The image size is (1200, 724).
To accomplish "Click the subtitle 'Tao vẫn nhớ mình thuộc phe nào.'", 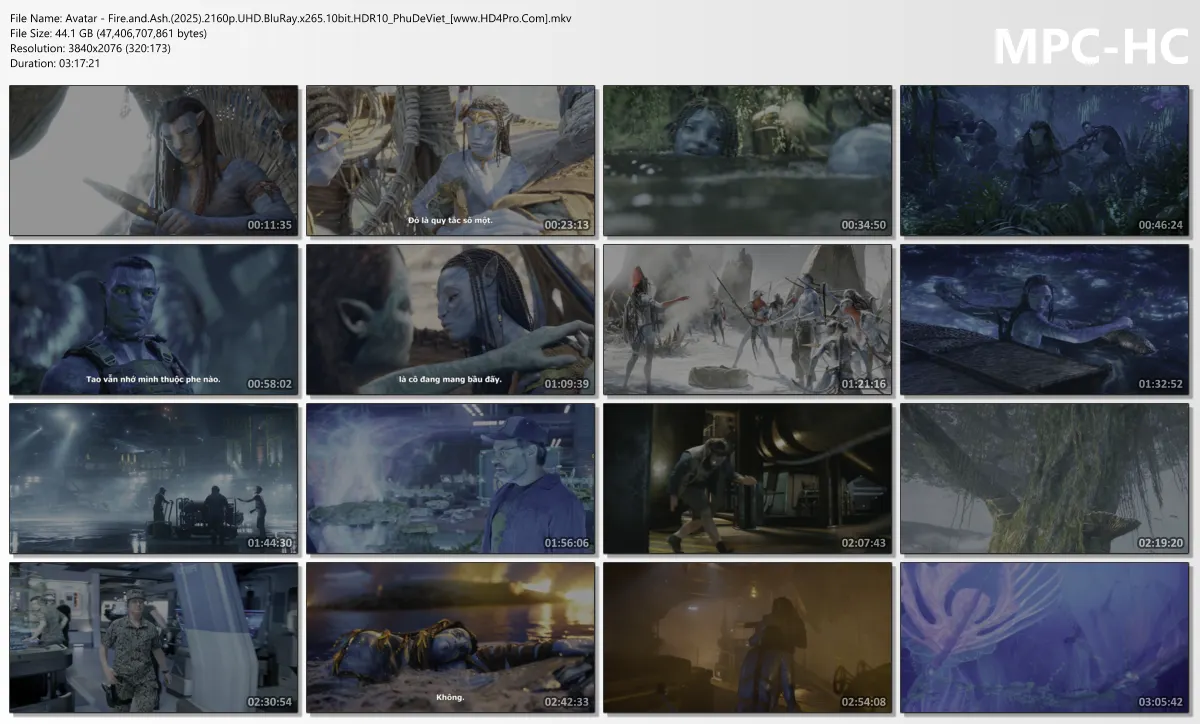I will [154, 379].
